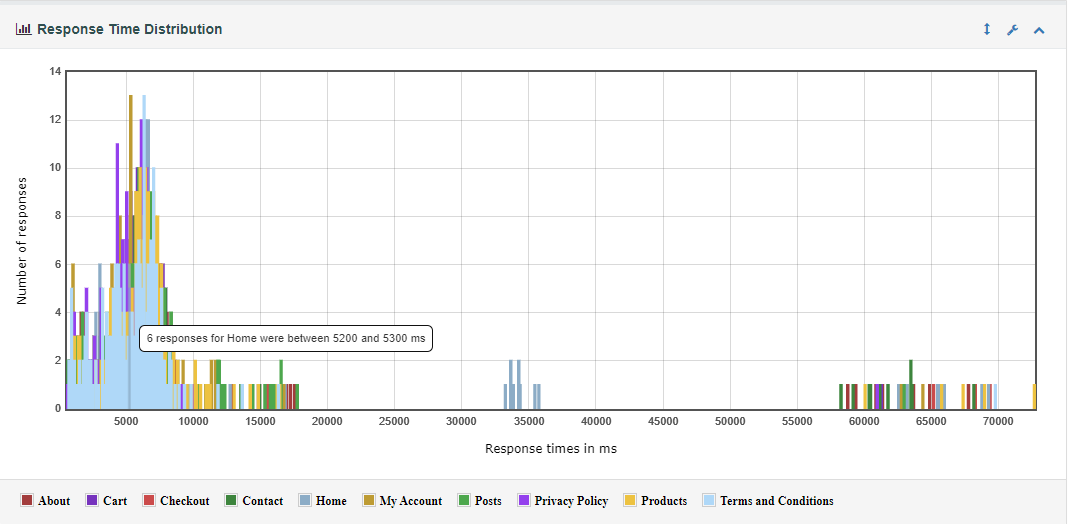Toggle the Privacy Policy series
Image resolution: width=1072 pixels, height=524 pixels.
[x=571, y=501]
